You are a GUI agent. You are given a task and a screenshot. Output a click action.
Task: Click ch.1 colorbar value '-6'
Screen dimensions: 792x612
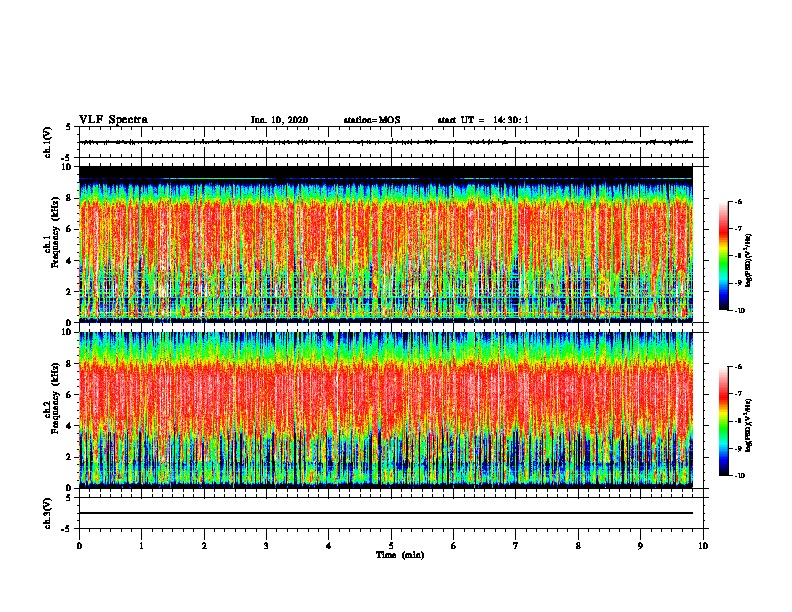(738, 201)
